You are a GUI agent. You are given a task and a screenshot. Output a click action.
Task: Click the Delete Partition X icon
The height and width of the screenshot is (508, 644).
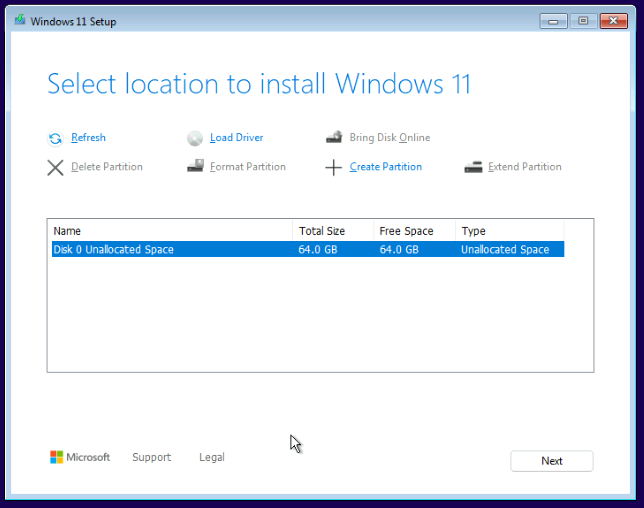pyautogui.click(x=55, y=168)
